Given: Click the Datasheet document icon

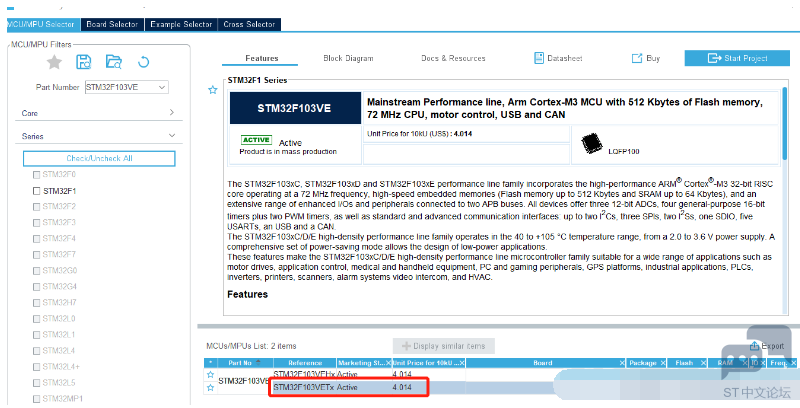Looking at the screenshot, I should [539, 58].
